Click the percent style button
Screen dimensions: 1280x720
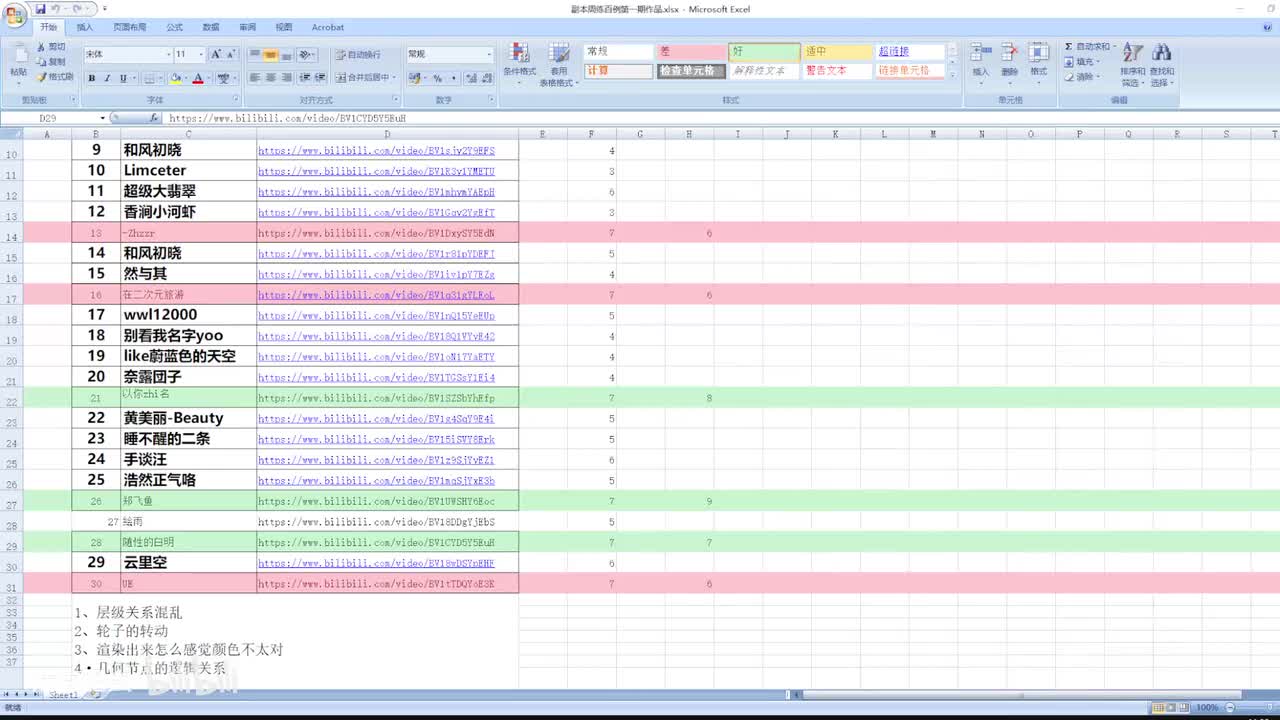437,78
